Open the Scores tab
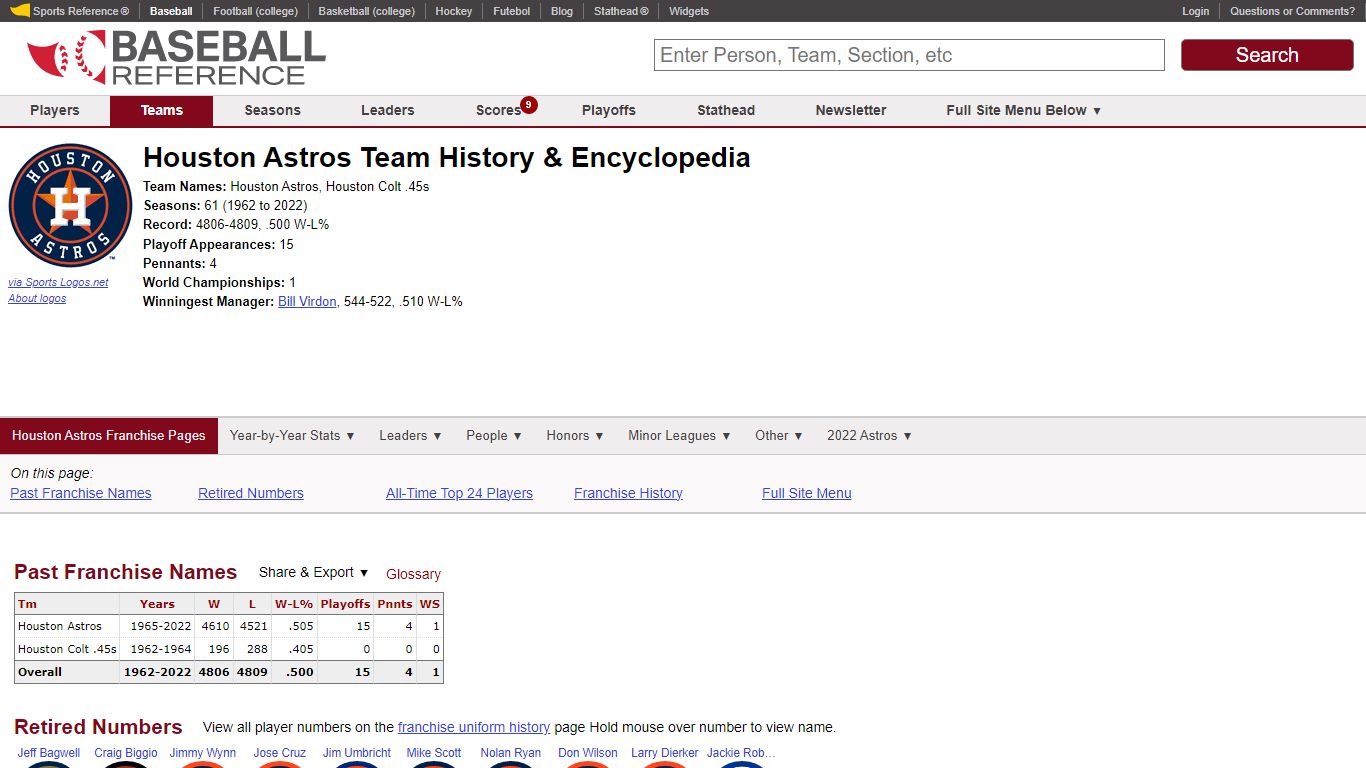 (498, 110)
